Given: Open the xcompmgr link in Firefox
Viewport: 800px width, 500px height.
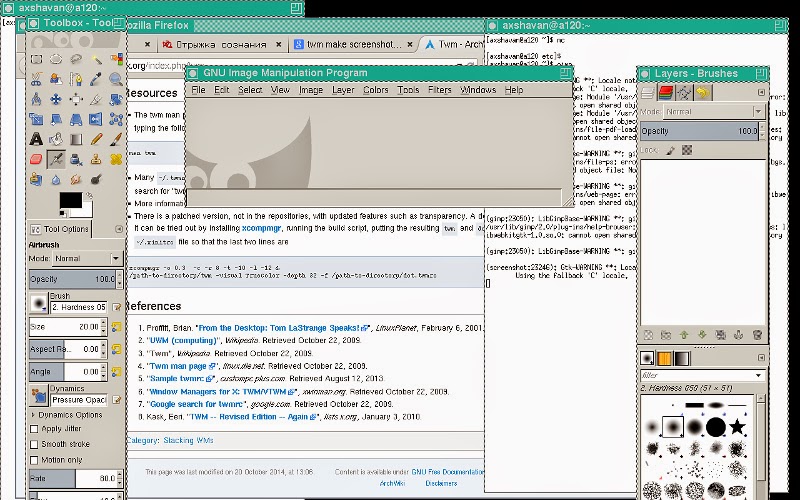Looking at the screenshot, I should pyautogui.click(x=261, y=228).
